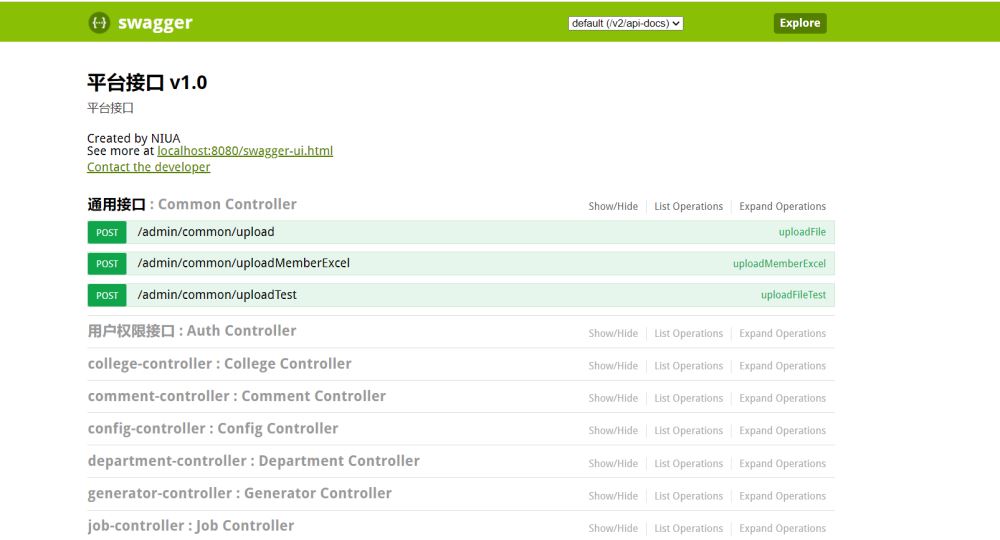Image resolution: width=1000 pixels, height=540 pixels.
Task: List Operations for Department Controller
Action: click(688, 463)
